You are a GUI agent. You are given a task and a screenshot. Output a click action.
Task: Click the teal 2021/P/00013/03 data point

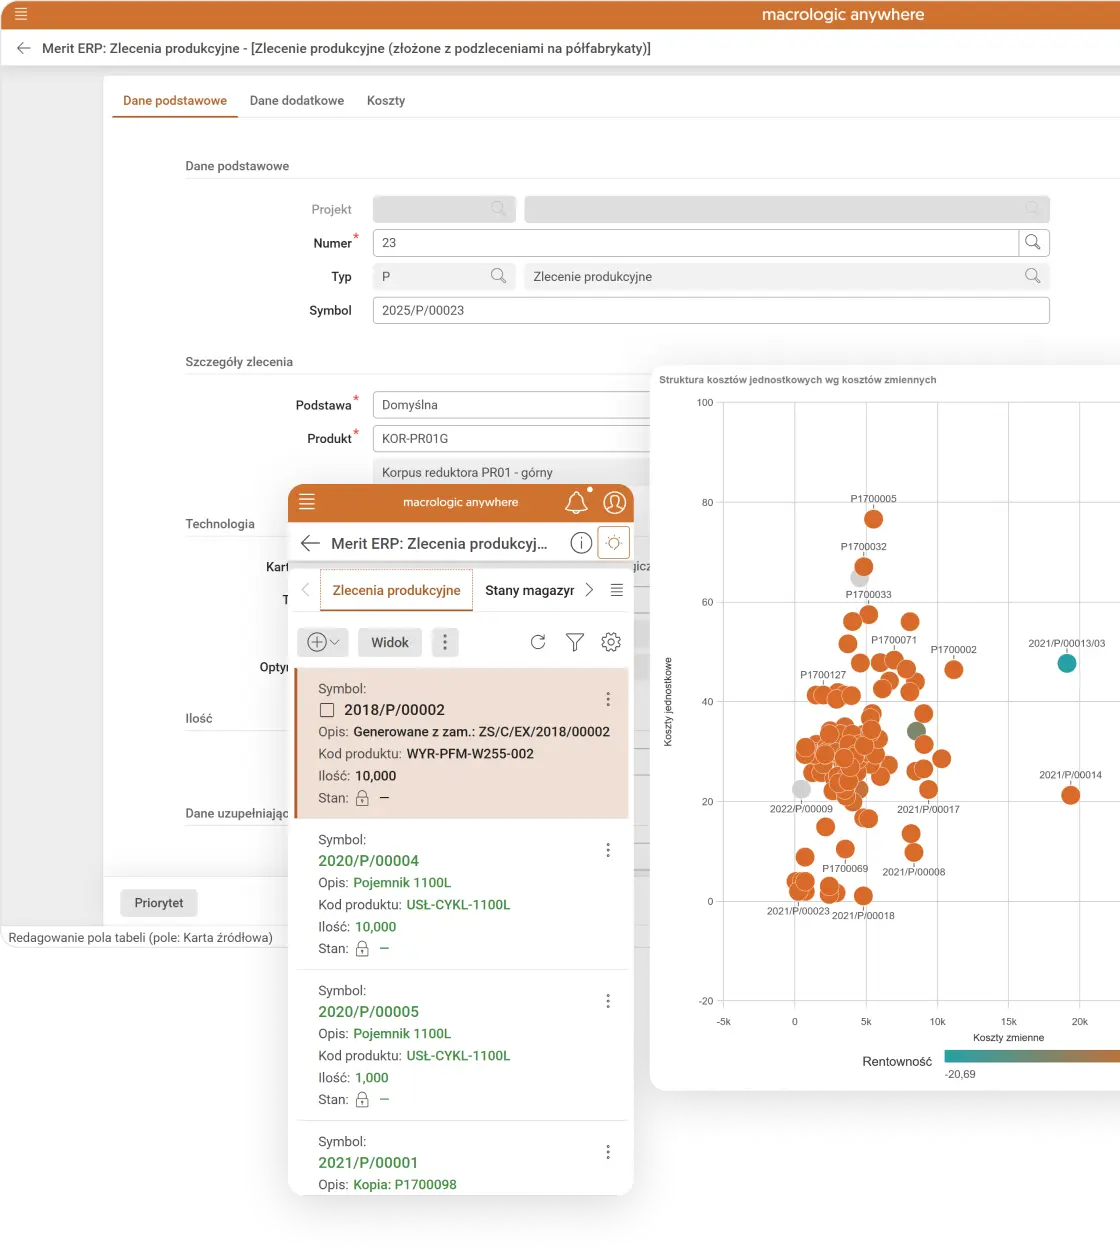pos(1067,663)
